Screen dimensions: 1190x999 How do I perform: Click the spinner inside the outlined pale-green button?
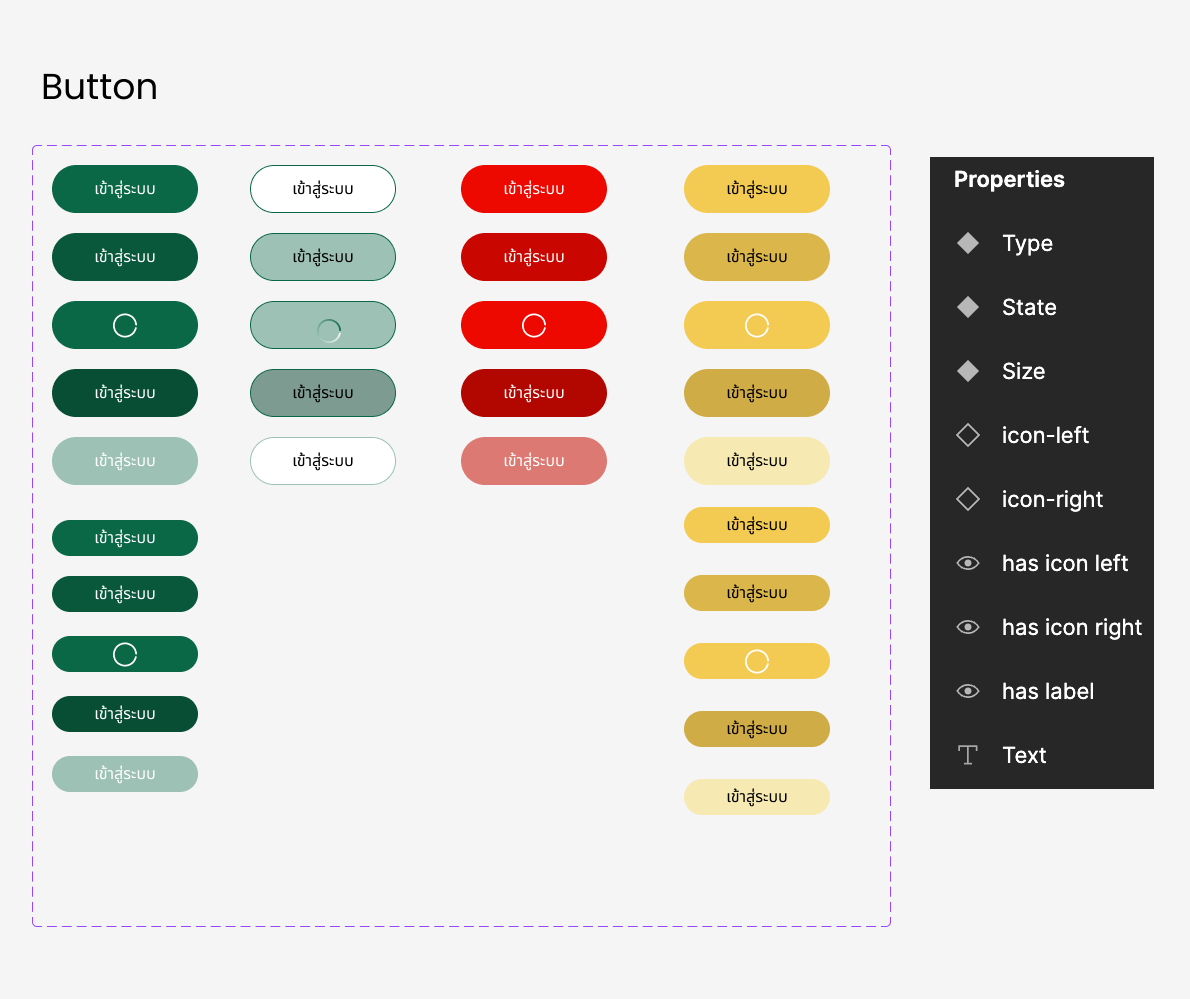pos(328,331)
